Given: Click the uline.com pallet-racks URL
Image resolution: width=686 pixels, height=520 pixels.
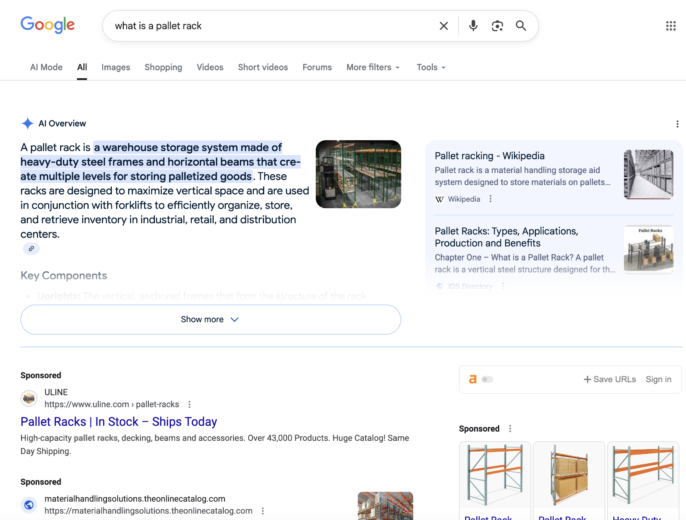Looking at the screenshot, I should point(112,404).
